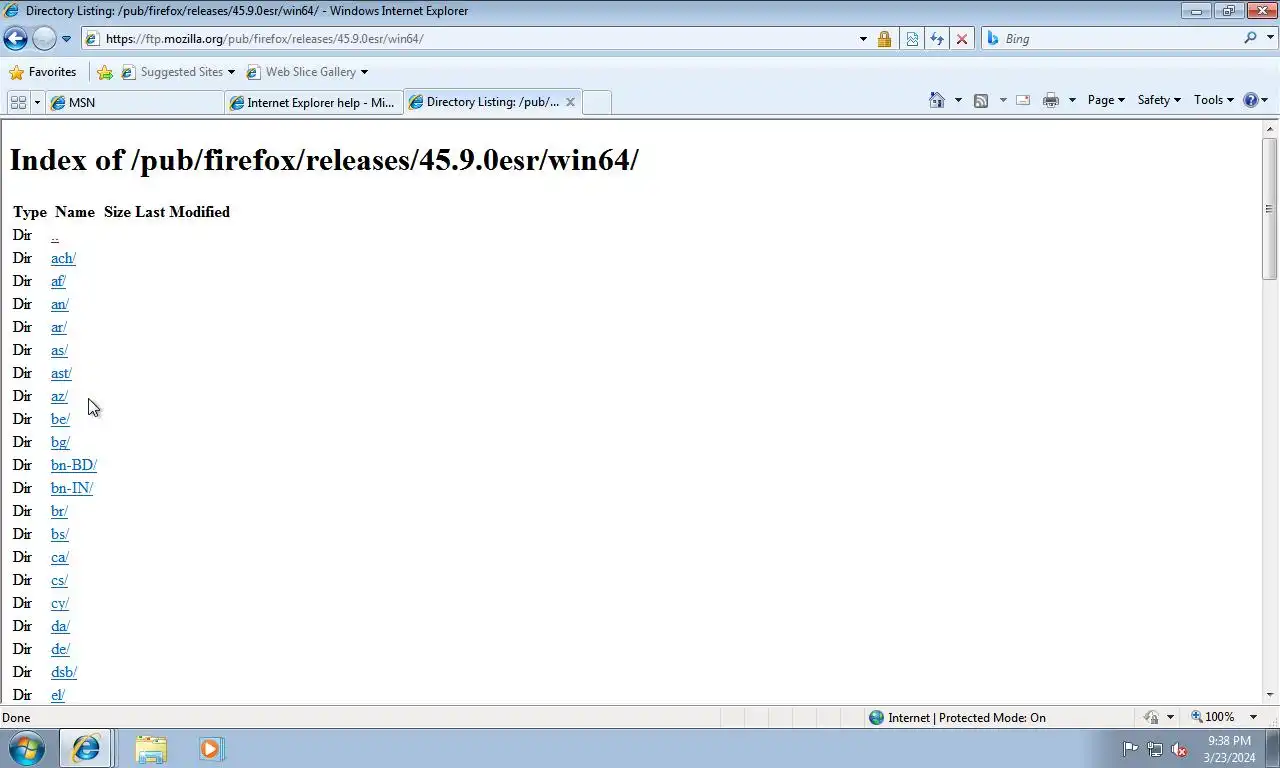Open the Page menu

click(x=1106, y=100)
